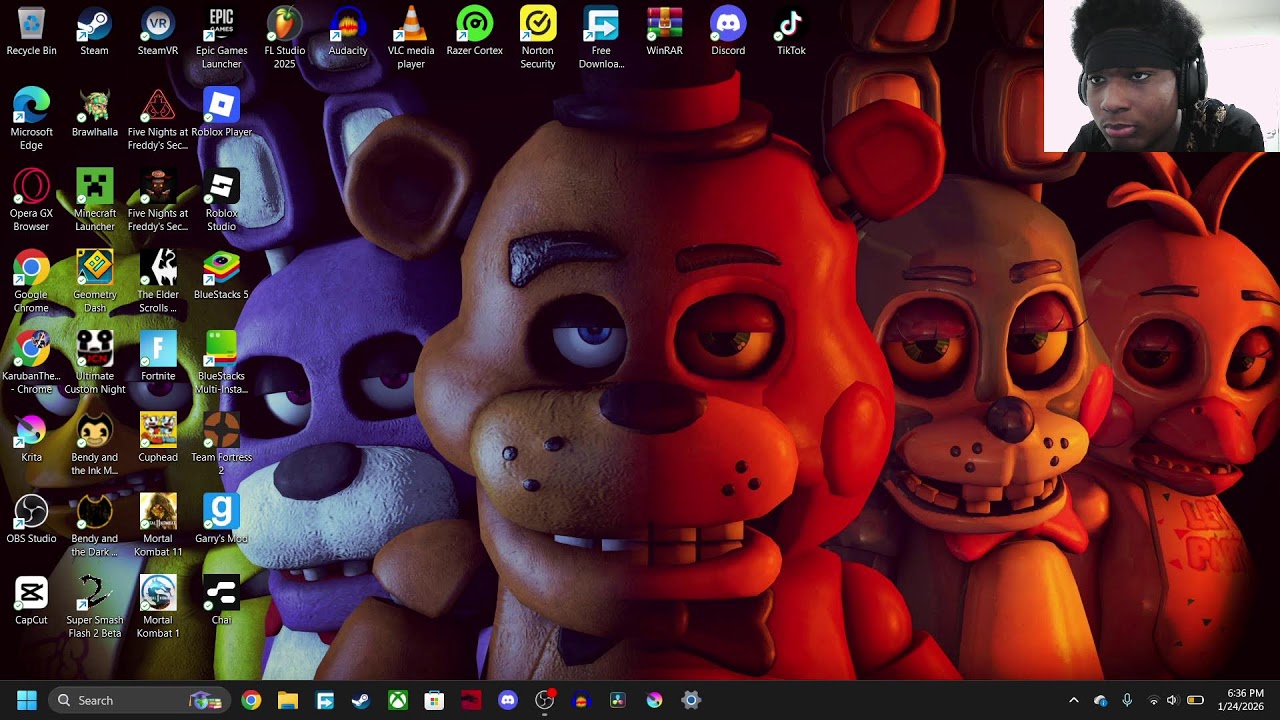
Task: Open the Fortnite desktop shortcut
Action: pyautogui.click(x=158, y=357)
